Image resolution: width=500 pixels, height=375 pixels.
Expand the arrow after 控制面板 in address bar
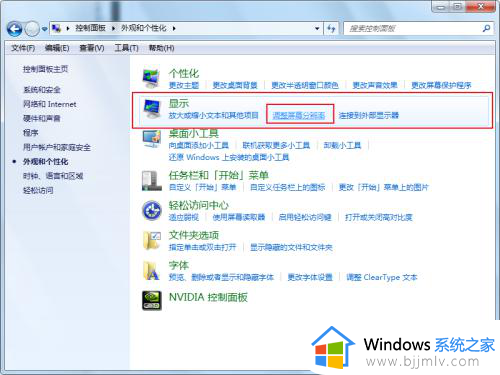113,28
